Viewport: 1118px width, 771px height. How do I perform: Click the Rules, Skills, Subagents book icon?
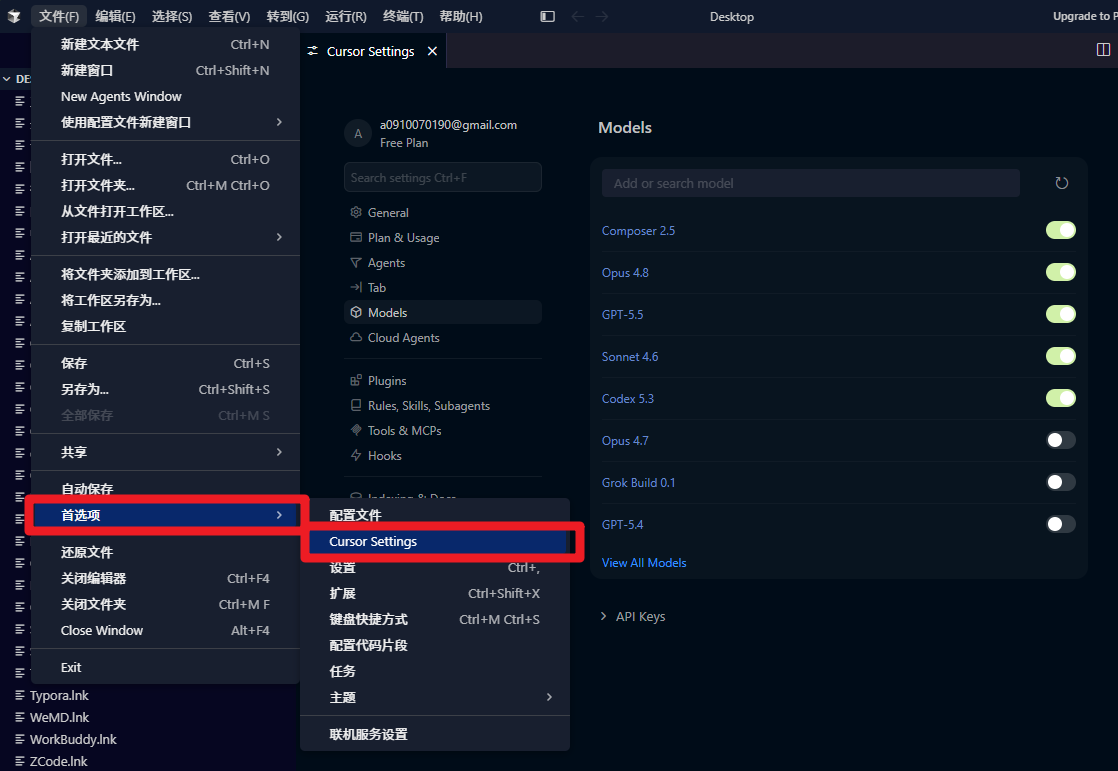[x=356, y=405]
